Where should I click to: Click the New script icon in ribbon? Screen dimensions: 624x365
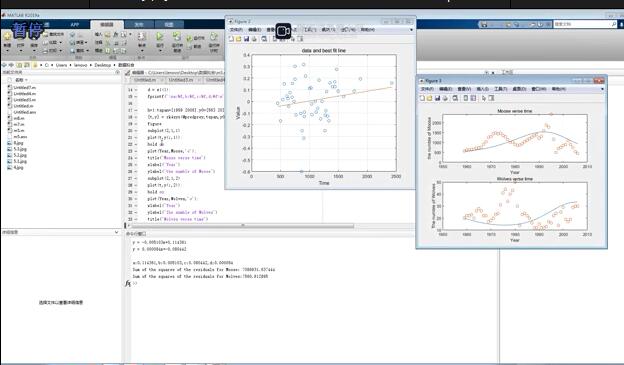[7, 37]
